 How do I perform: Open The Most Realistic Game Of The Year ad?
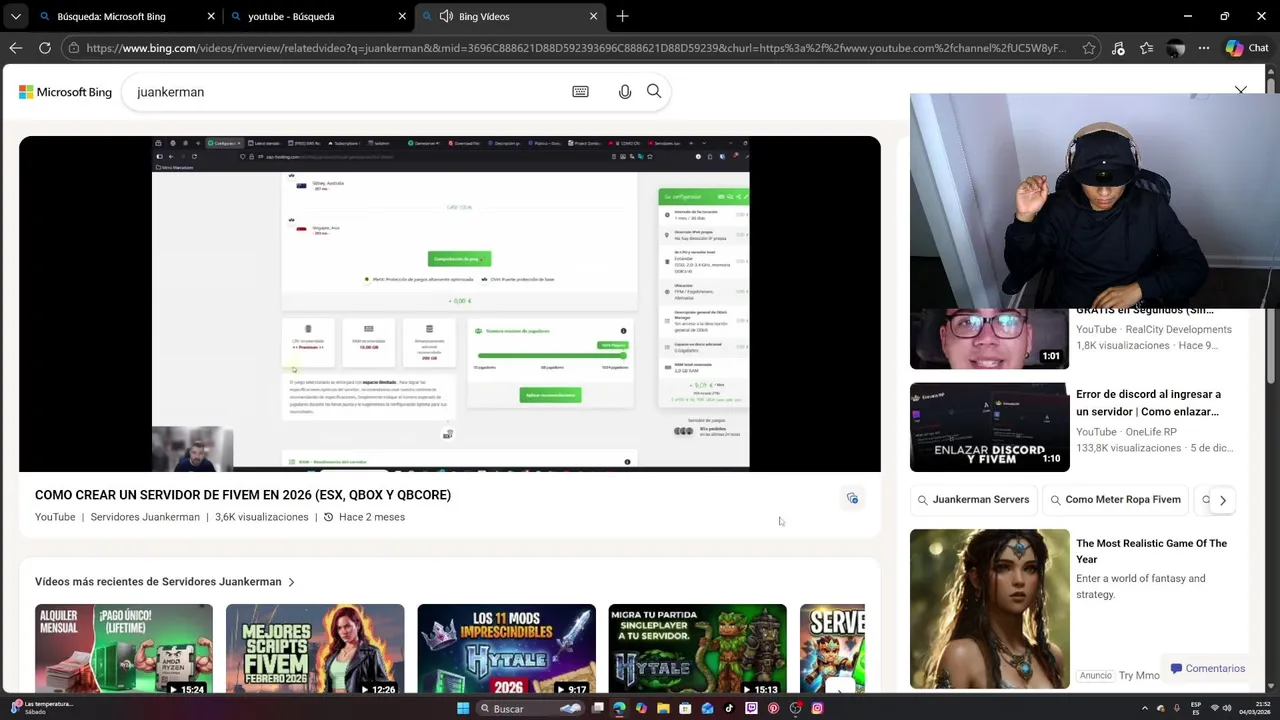pyautogui.click(x=1151, y=551)
